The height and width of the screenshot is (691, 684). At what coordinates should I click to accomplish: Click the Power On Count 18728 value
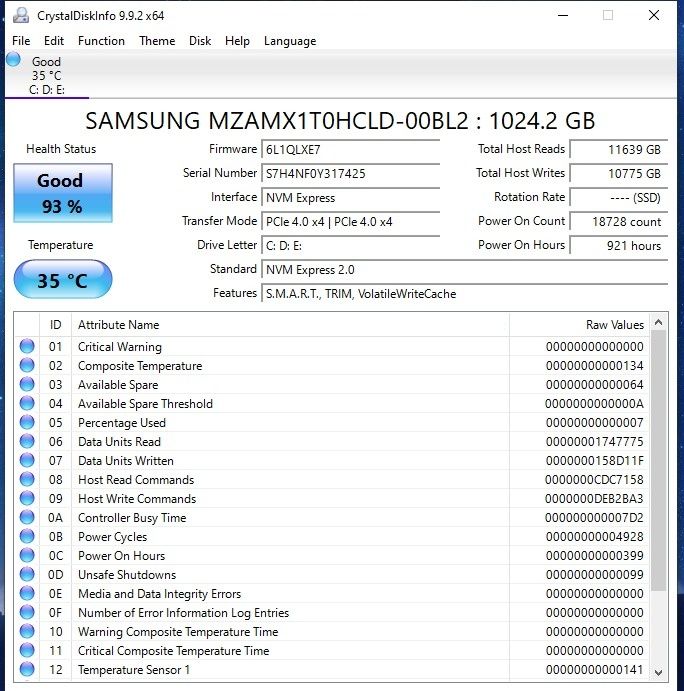tap(619, 222)
